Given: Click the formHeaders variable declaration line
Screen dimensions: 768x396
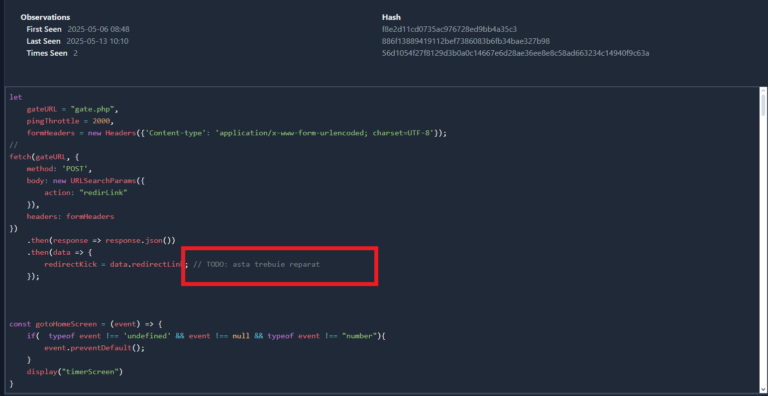Looking at the screenshot, I should click(x=237, y=133).
